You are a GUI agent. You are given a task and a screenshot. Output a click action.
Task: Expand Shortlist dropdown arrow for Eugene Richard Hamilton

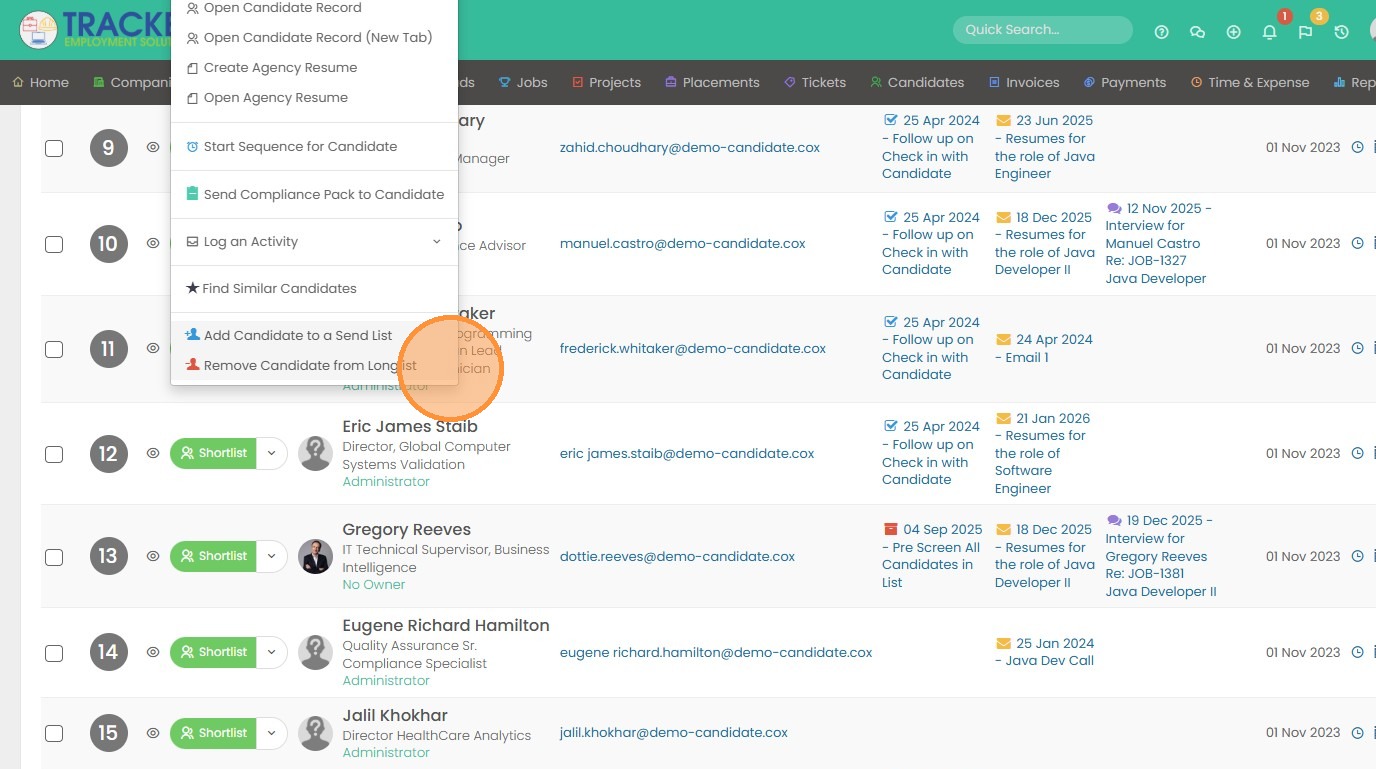click(271, 652)
